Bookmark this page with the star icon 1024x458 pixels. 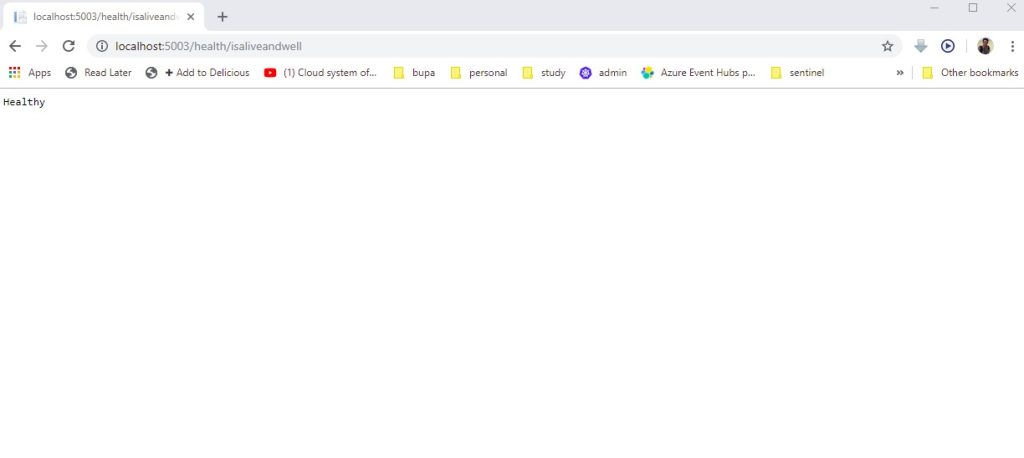(887, 46)
